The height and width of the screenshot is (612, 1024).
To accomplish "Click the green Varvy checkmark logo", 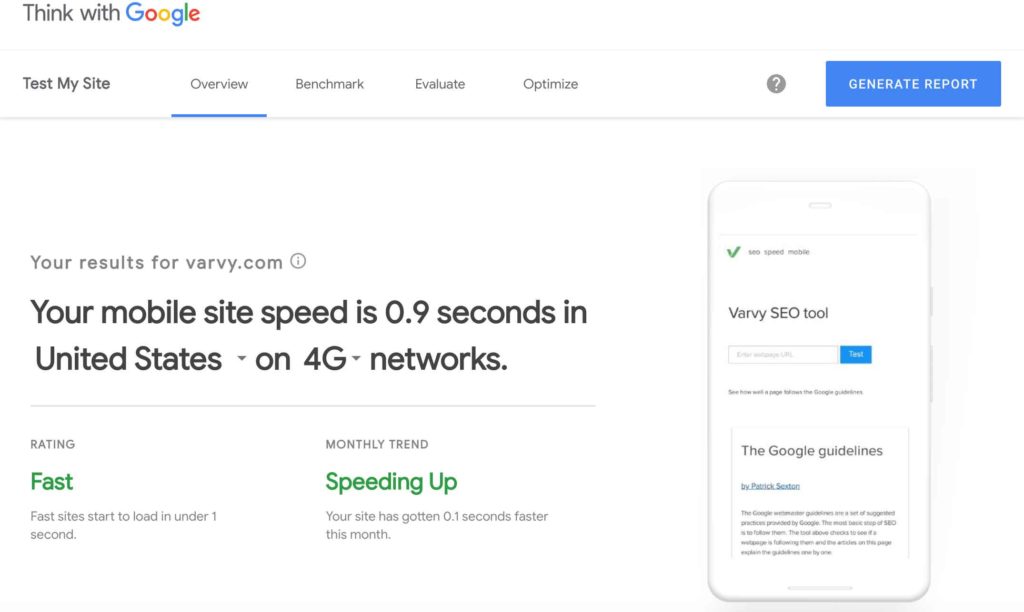I will click(734, 252).
